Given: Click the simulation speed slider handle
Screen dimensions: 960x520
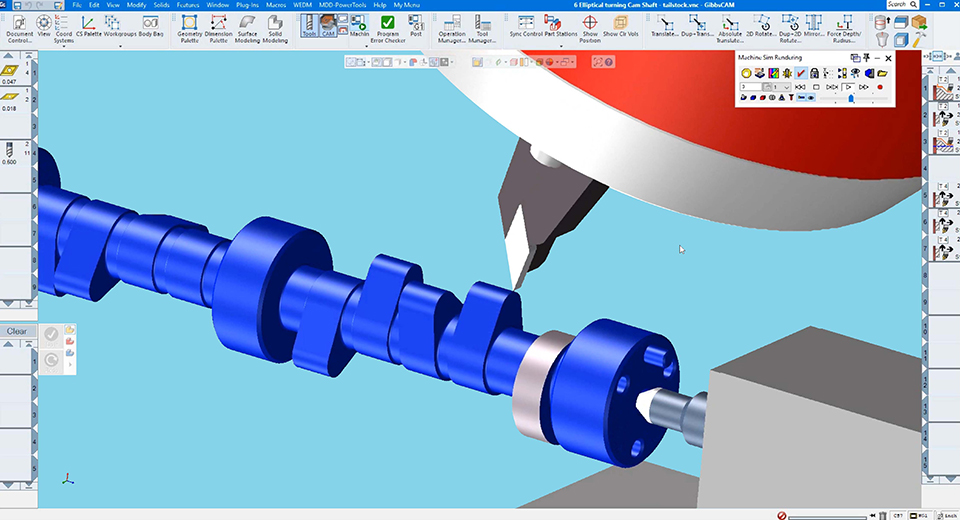Looking at the screenshot, I should (x=850, y=98).
